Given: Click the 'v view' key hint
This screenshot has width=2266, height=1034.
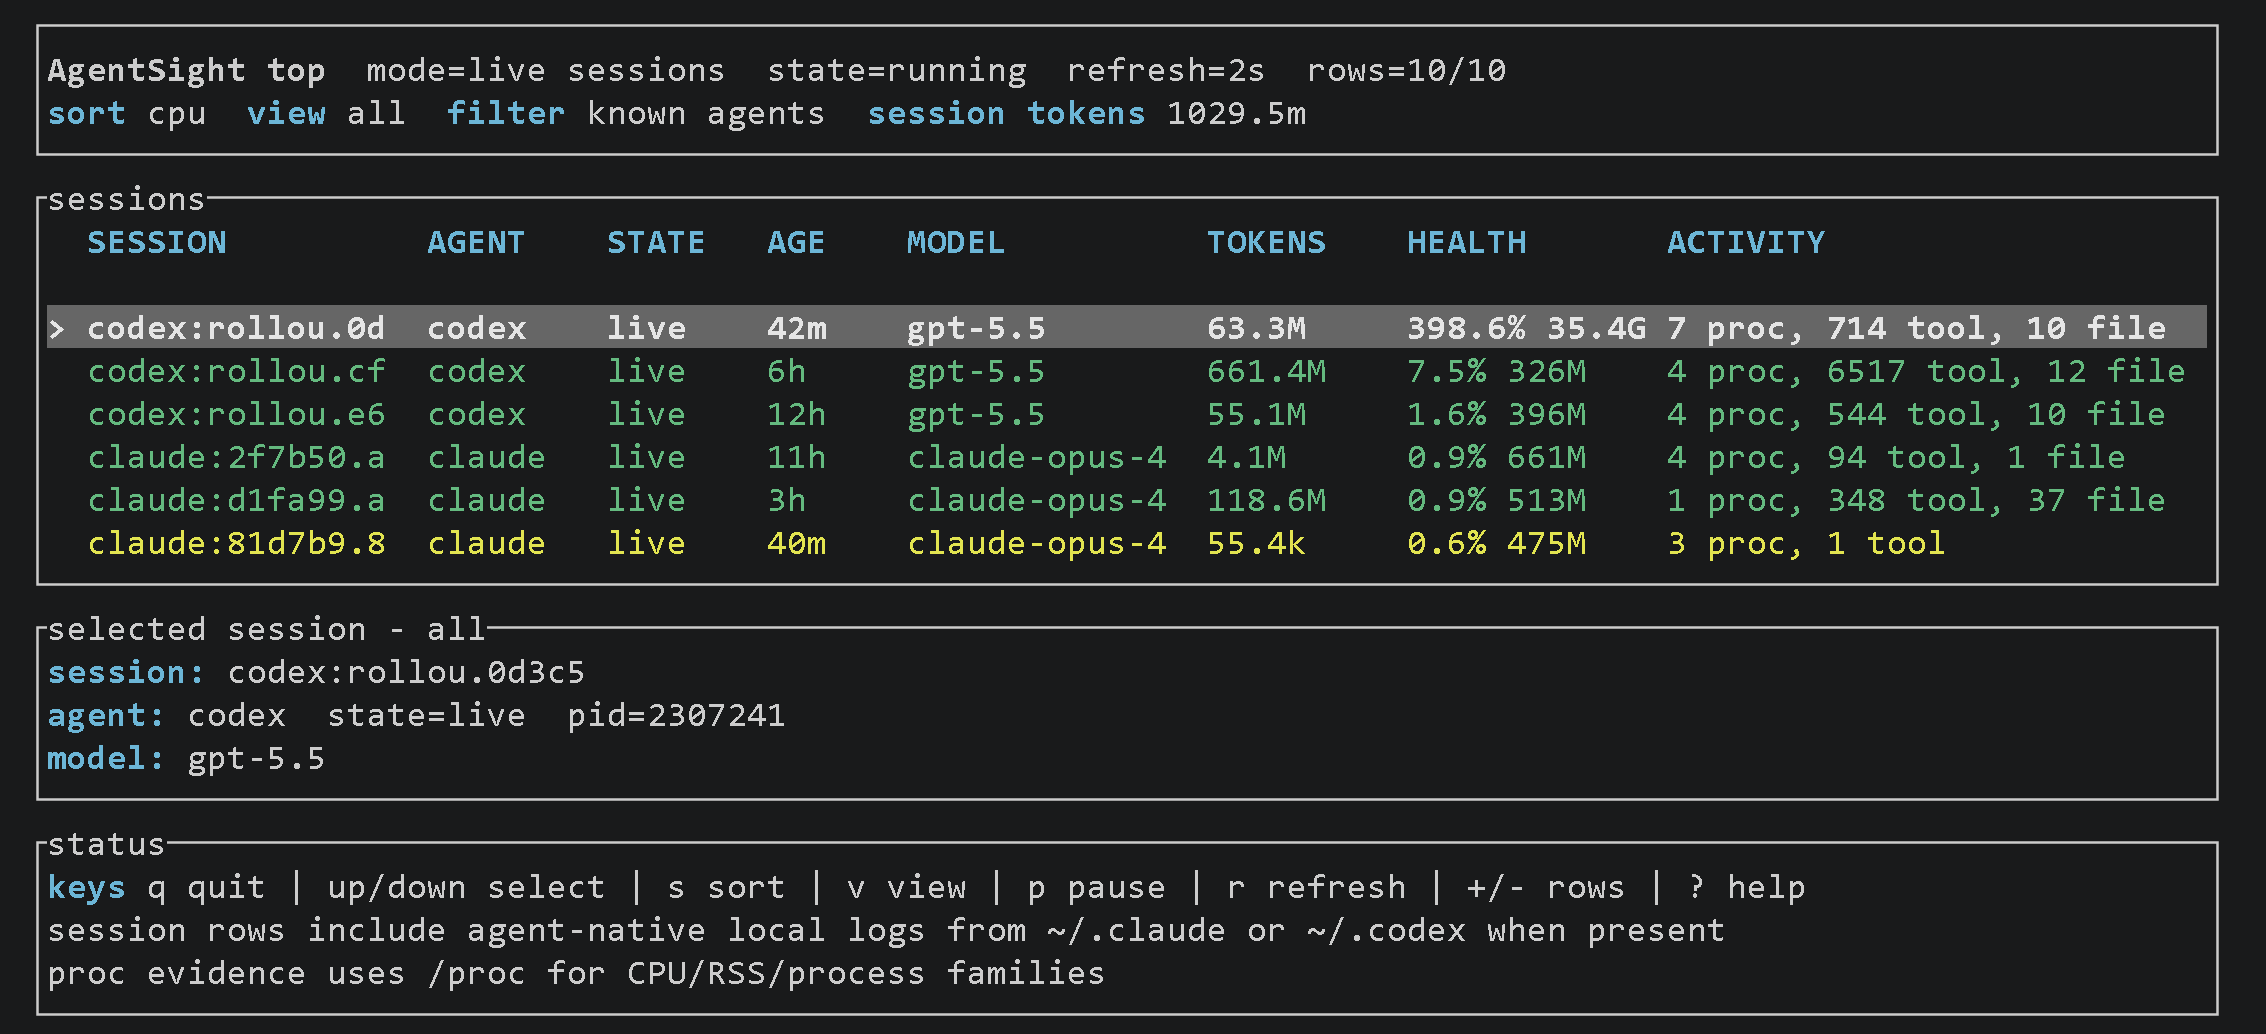Looking at the screenshot, I should click(x=906, y=887).
